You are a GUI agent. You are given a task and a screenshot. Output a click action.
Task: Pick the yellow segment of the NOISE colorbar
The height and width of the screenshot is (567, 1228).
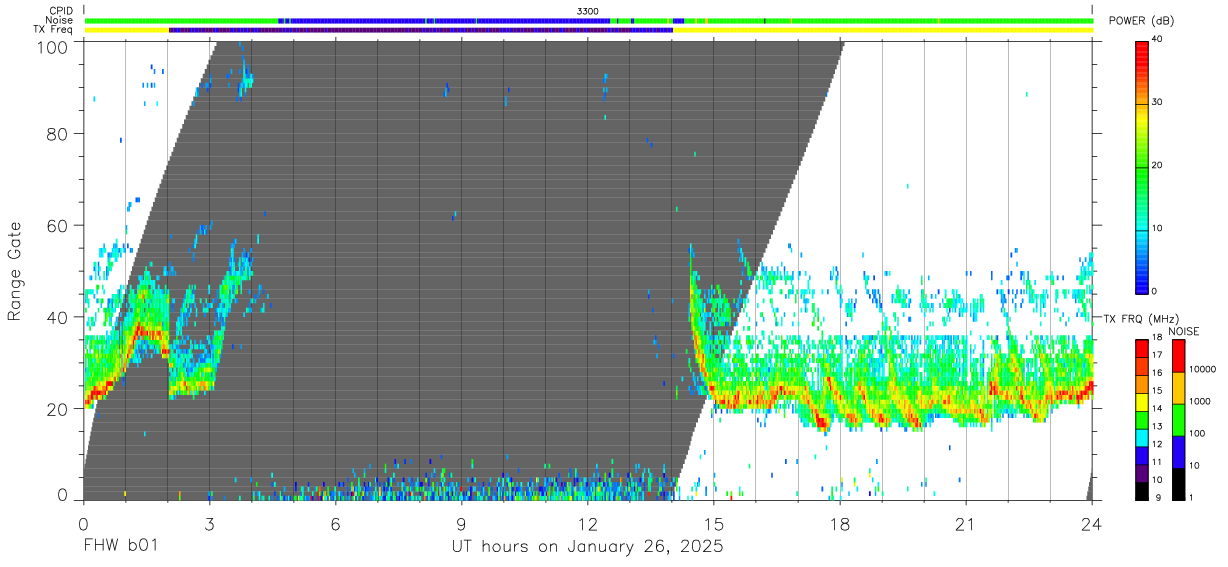click(1179, 388)
